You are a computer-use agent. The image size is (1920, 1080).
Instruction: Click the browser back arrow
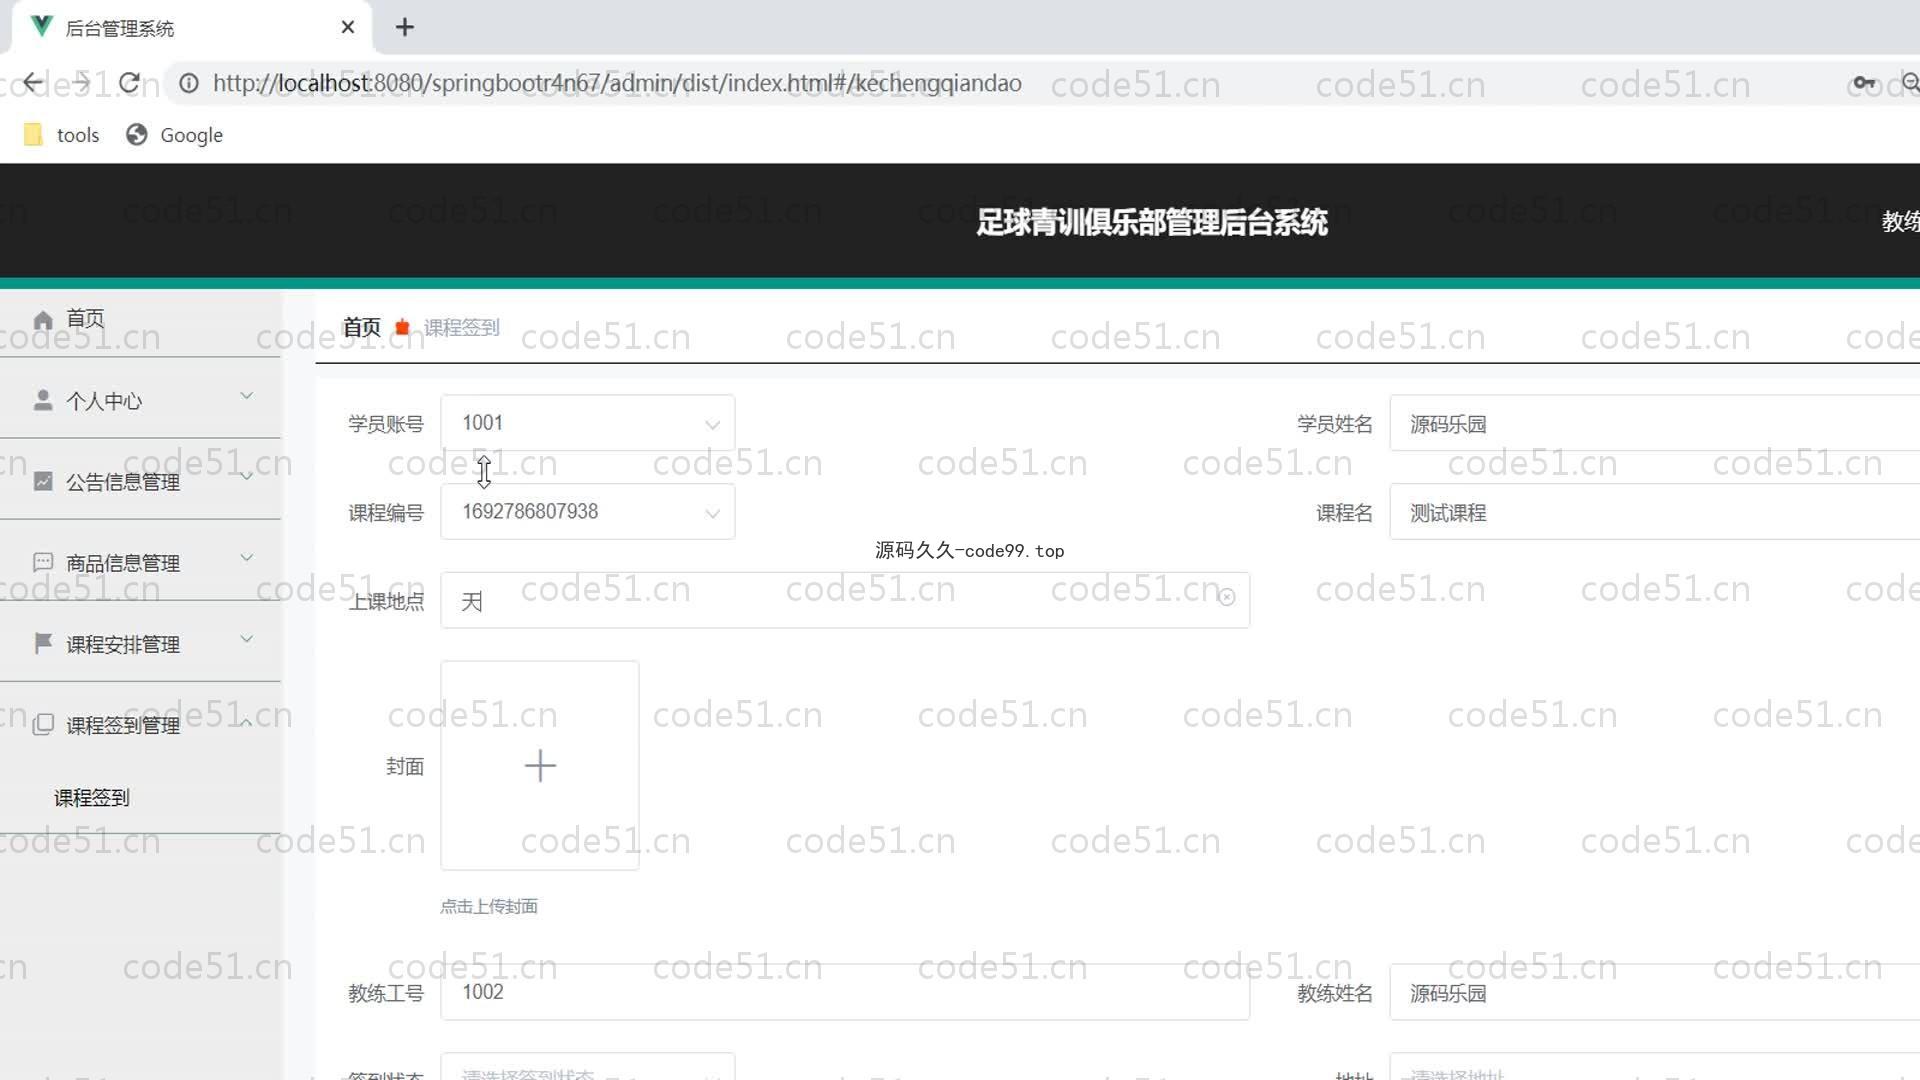pyautogui.click(x=33, y=83)
